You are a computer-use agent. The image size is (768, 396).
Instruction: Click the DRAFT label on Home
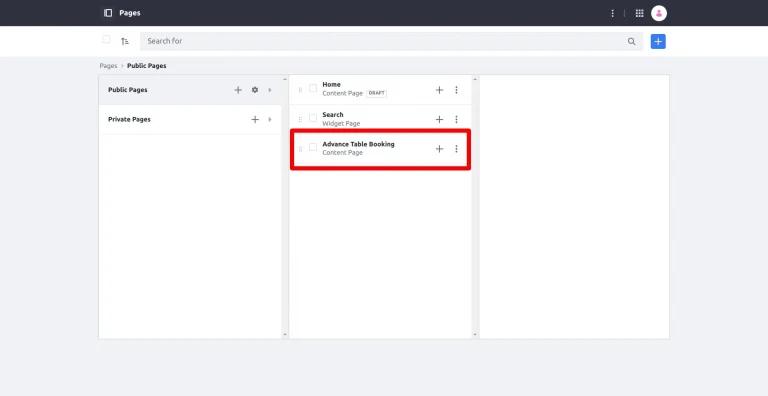[x=376, y=94]
